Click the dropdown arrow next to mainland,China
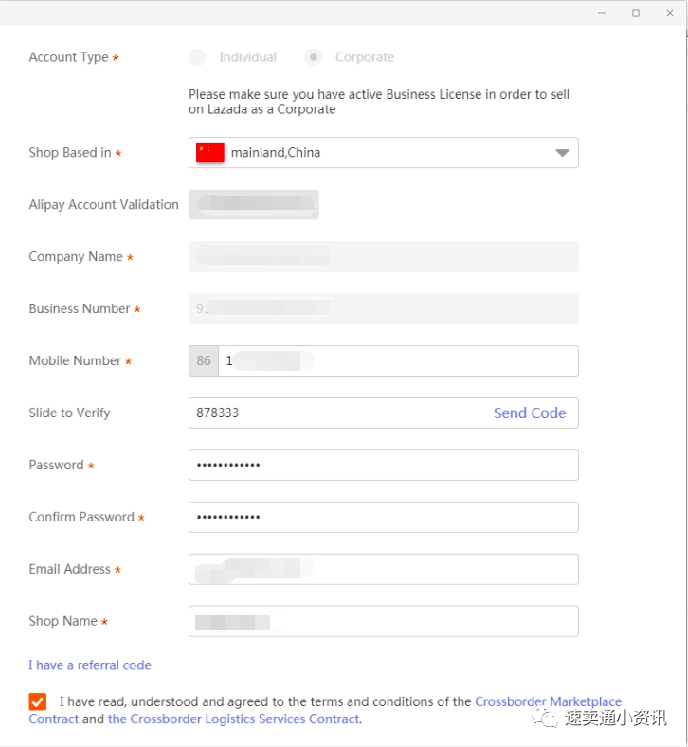The width and height of the screenshot is (688, 747). point(562,153)
